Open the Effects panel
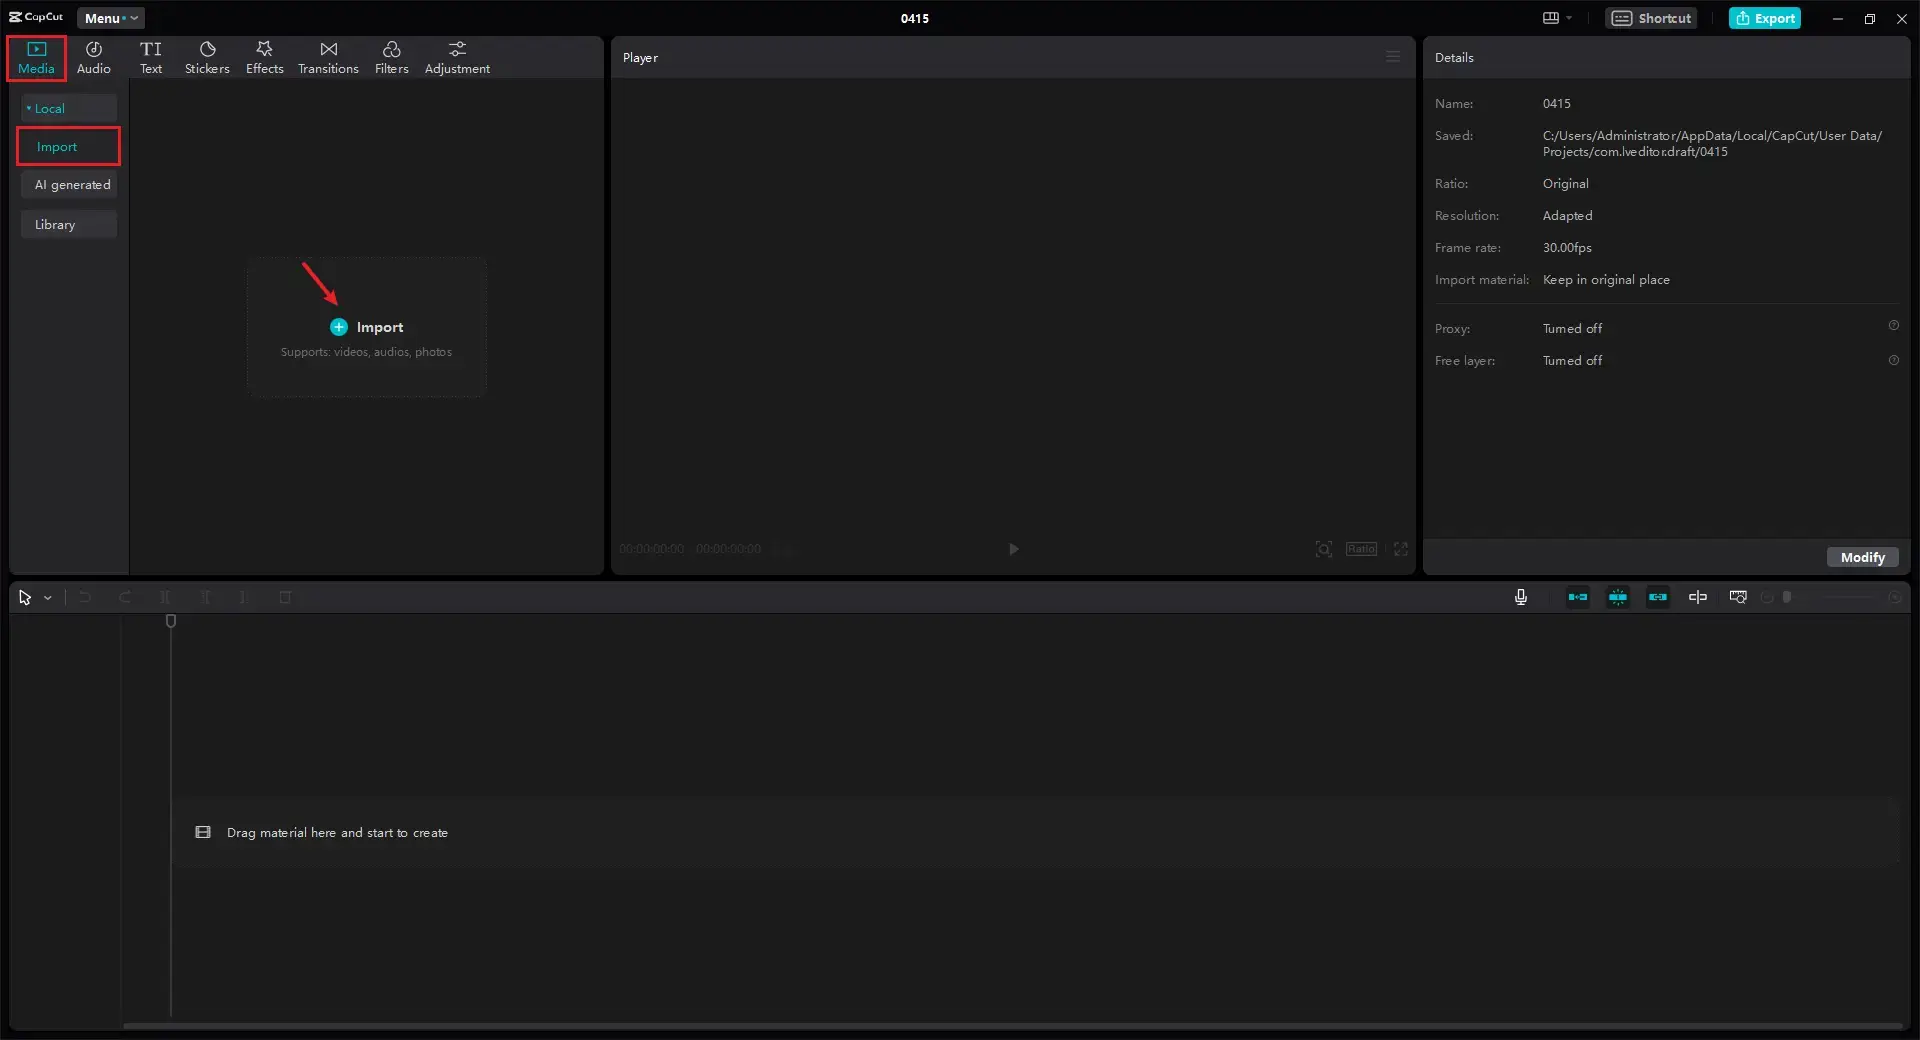 tap(264, 56)
